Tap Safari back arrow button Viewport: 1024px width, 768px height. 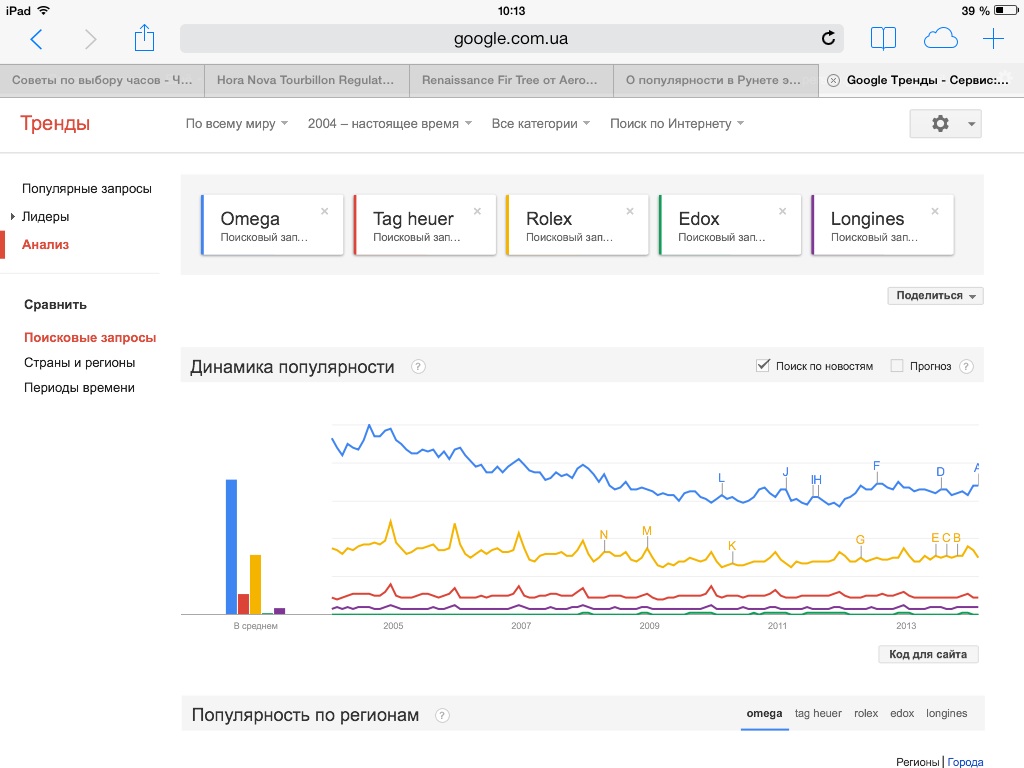click(36, 39)
